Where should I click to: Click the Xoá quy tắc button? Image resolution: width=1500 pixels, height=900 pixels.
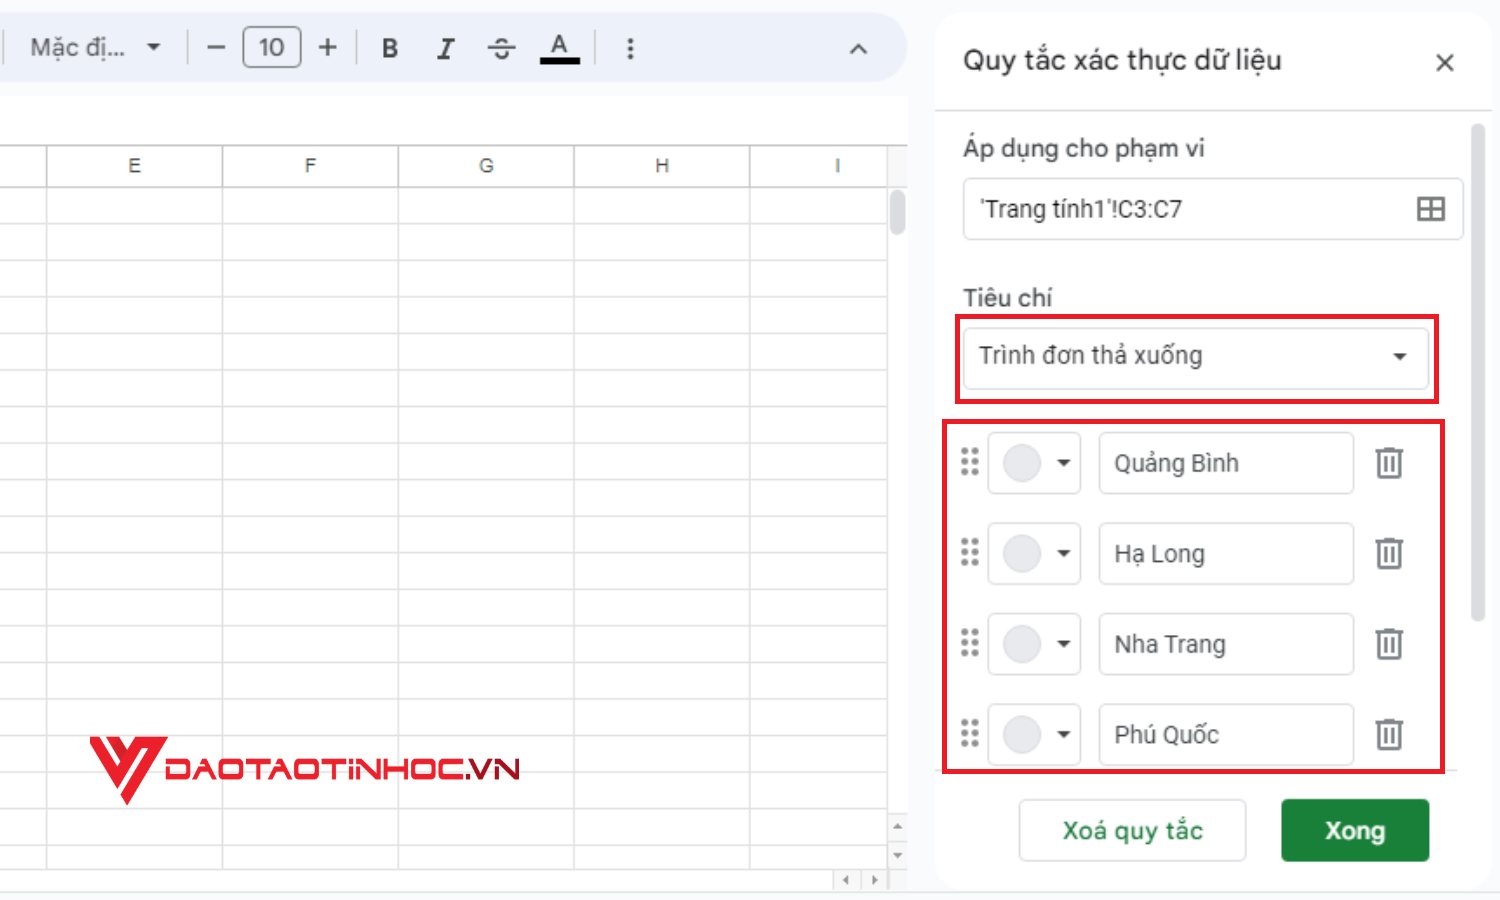coord(1132,830)
